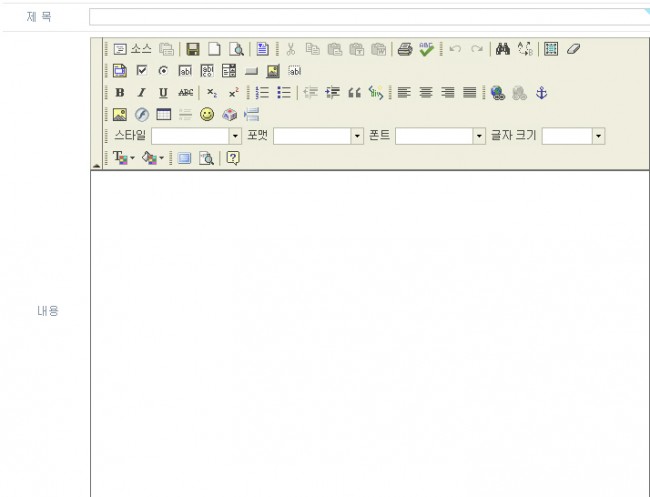This screenshot has width=650, height=497.
Task: Click the Save floppy disk icon
Action: (x=193, y=49)
